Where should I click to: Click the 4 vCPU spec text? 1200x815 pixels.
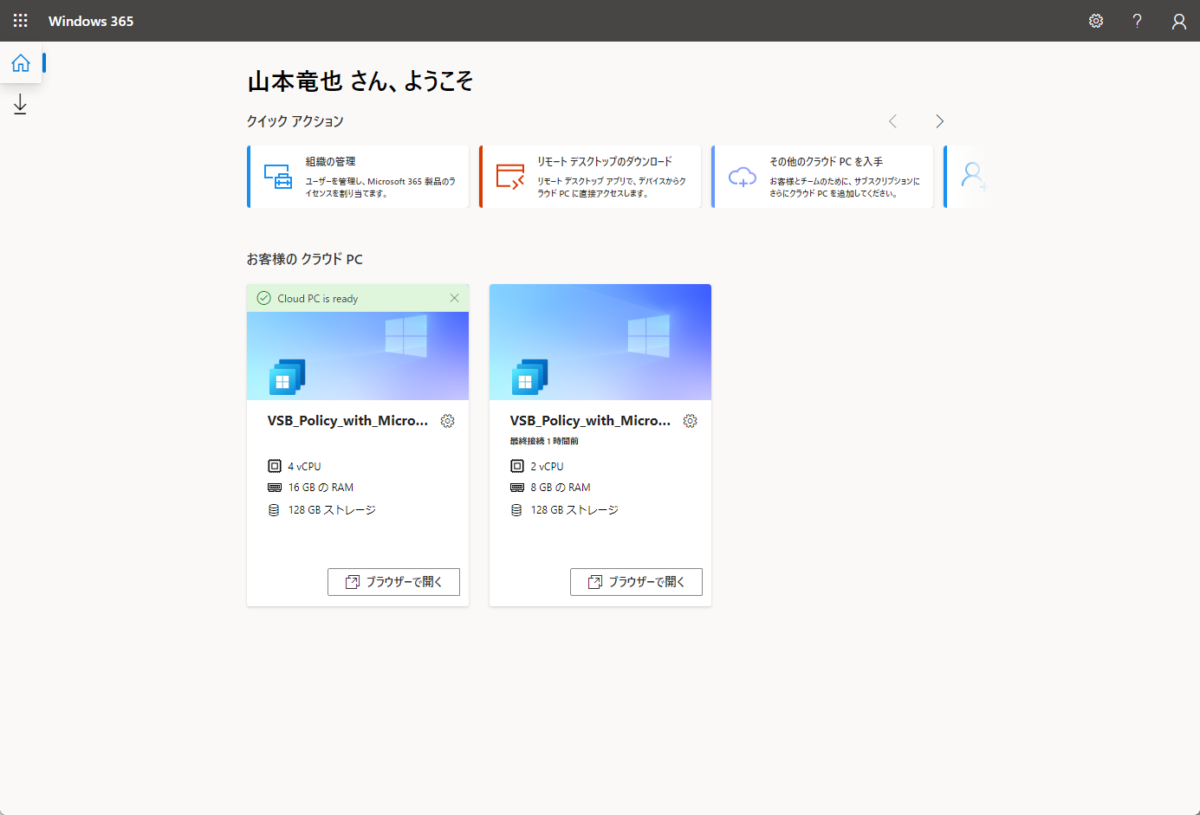tap(305, 466)
